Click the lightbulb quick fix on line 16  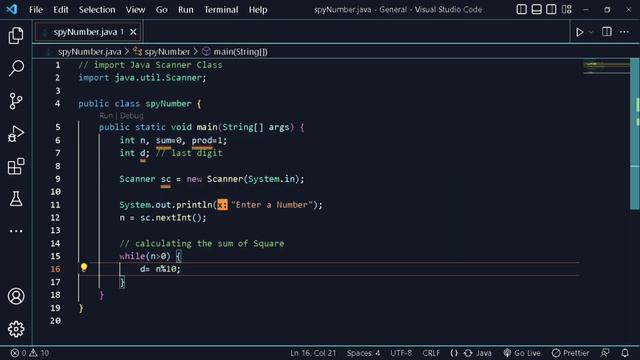[x=84, y=268]
